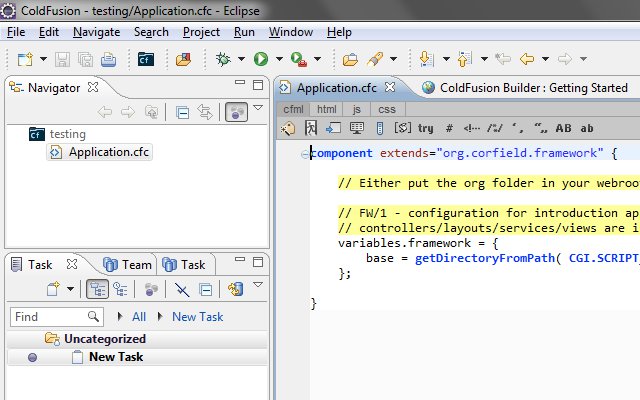640x400 pixels.
Task: Click the Debug bug icon
Action: pos(223,60)
